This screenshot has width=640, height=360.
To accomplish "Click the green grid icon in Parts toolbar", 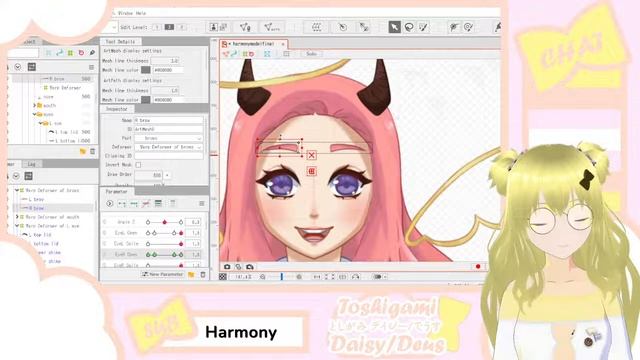I will (x=70, y=53).
